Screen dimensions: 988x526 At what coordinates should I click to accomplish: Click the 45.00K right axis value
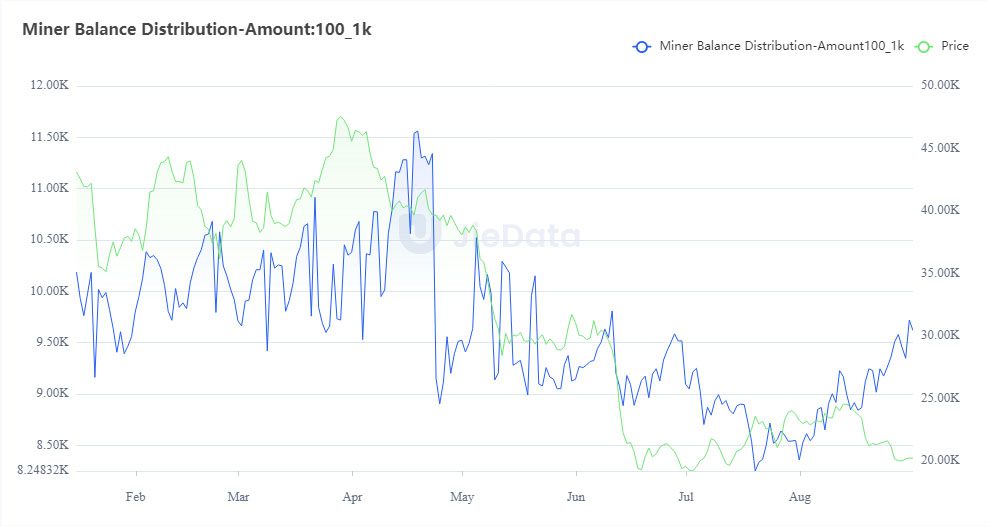click(x=941, y=147)
